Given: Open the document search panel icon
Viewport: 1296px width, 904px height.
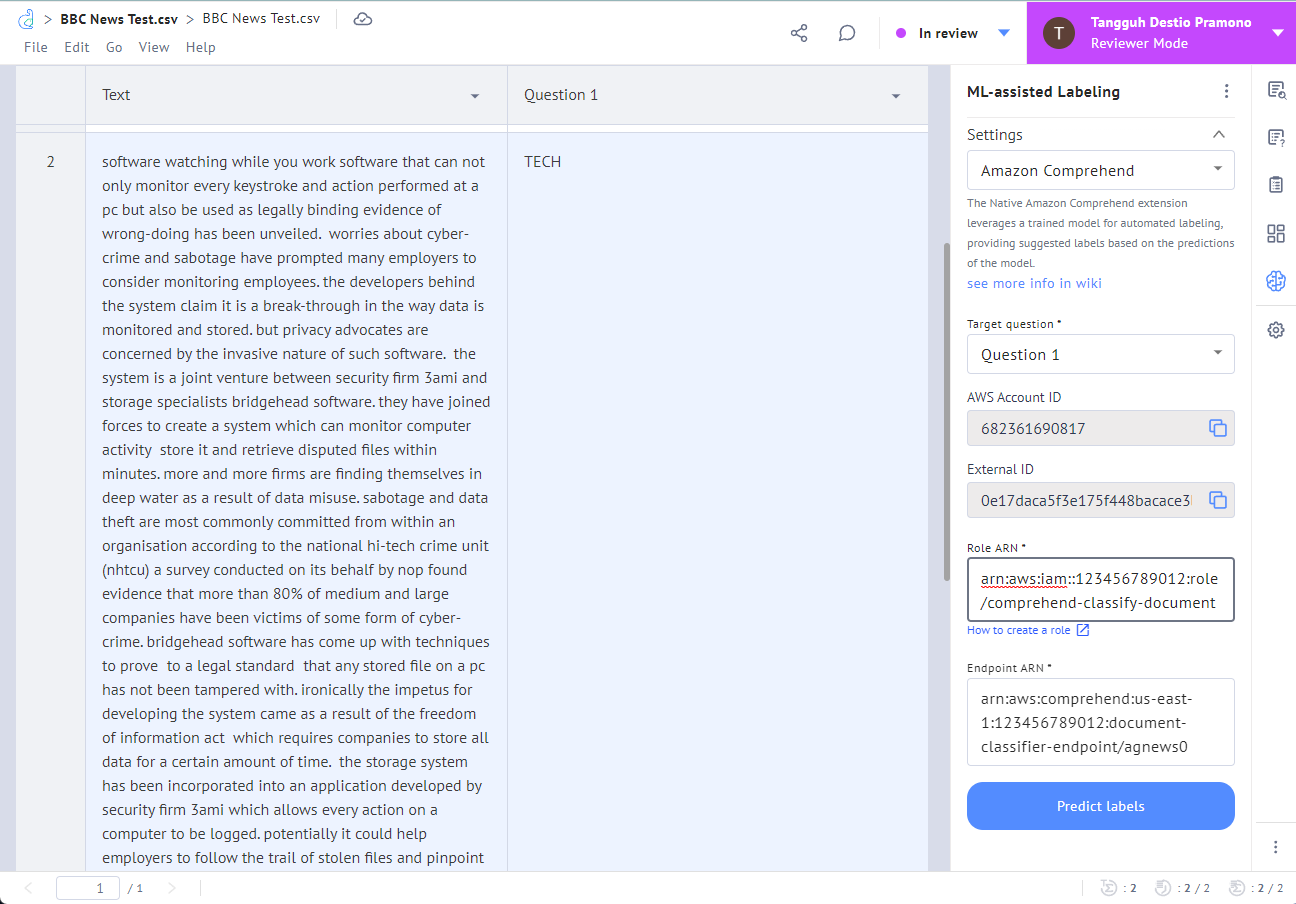Looking at the screenshot, I should coord(1275,90).
